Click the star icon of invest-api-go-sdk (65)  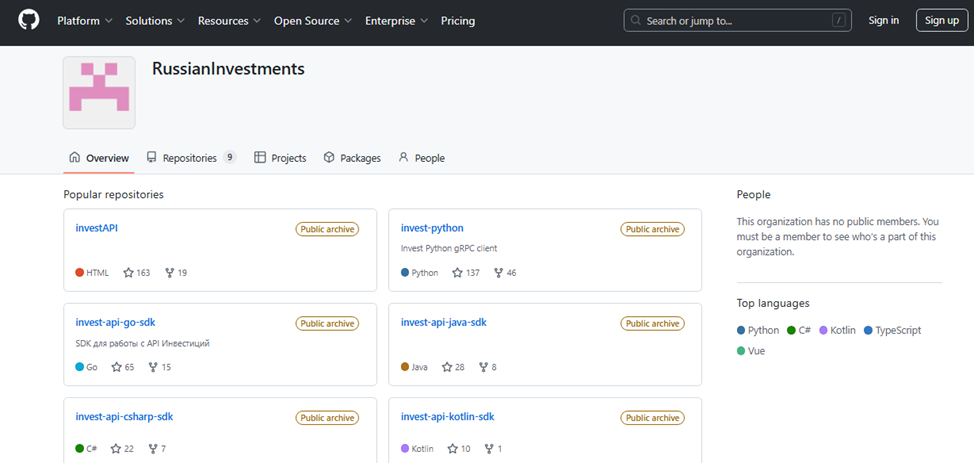click(116, 367)
